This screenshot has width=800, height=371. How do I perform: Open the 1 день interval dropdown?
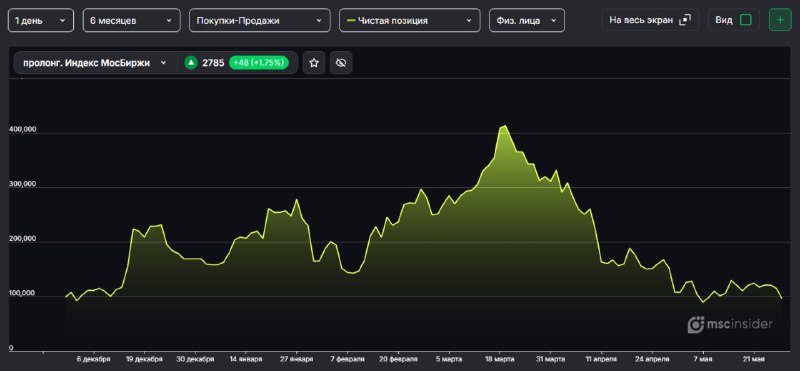[x=40, y=20]
